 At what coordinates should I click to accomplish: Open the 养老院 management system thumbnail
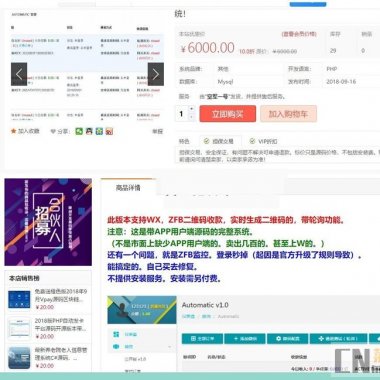[19, 358]
